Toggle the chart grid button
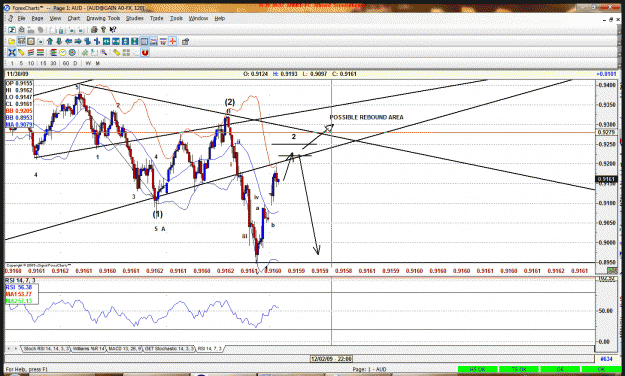The image size is (625, 376). (x=144, y=41)
